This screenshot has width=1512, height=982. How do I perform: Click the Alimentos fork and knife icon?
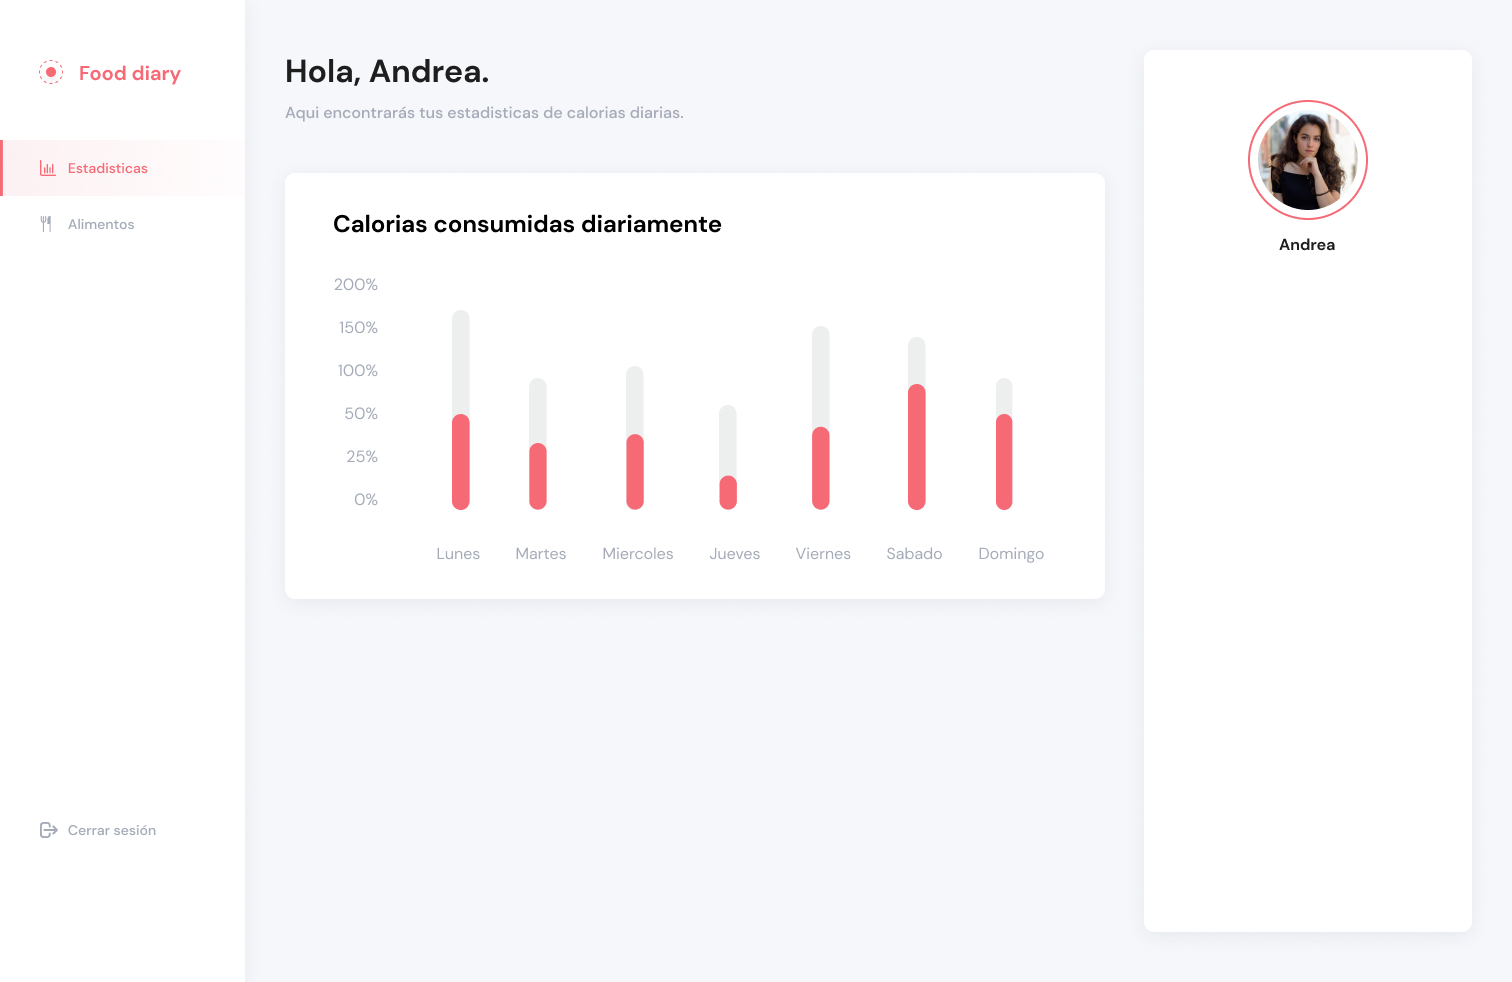tap(46, 224)
